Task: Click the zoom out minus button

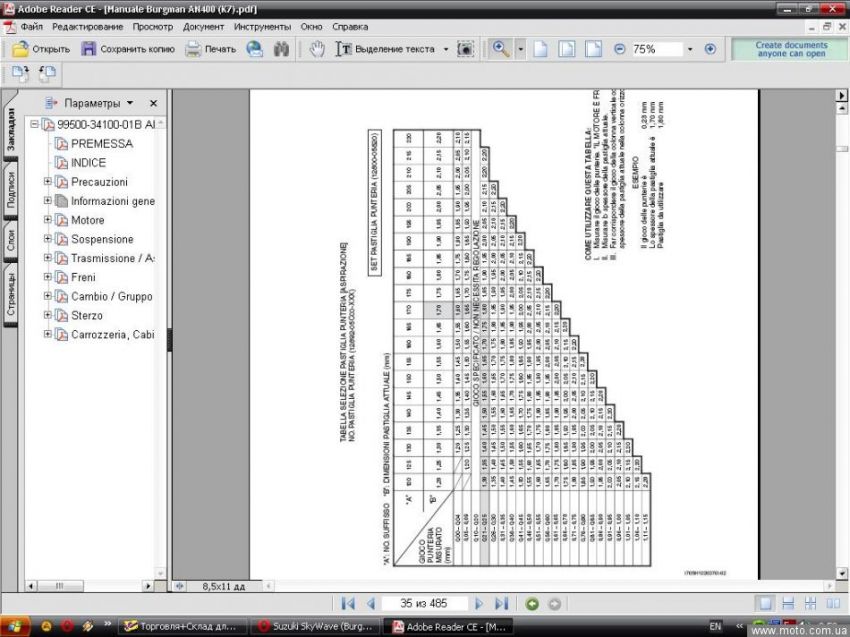Action: (619, 48)
